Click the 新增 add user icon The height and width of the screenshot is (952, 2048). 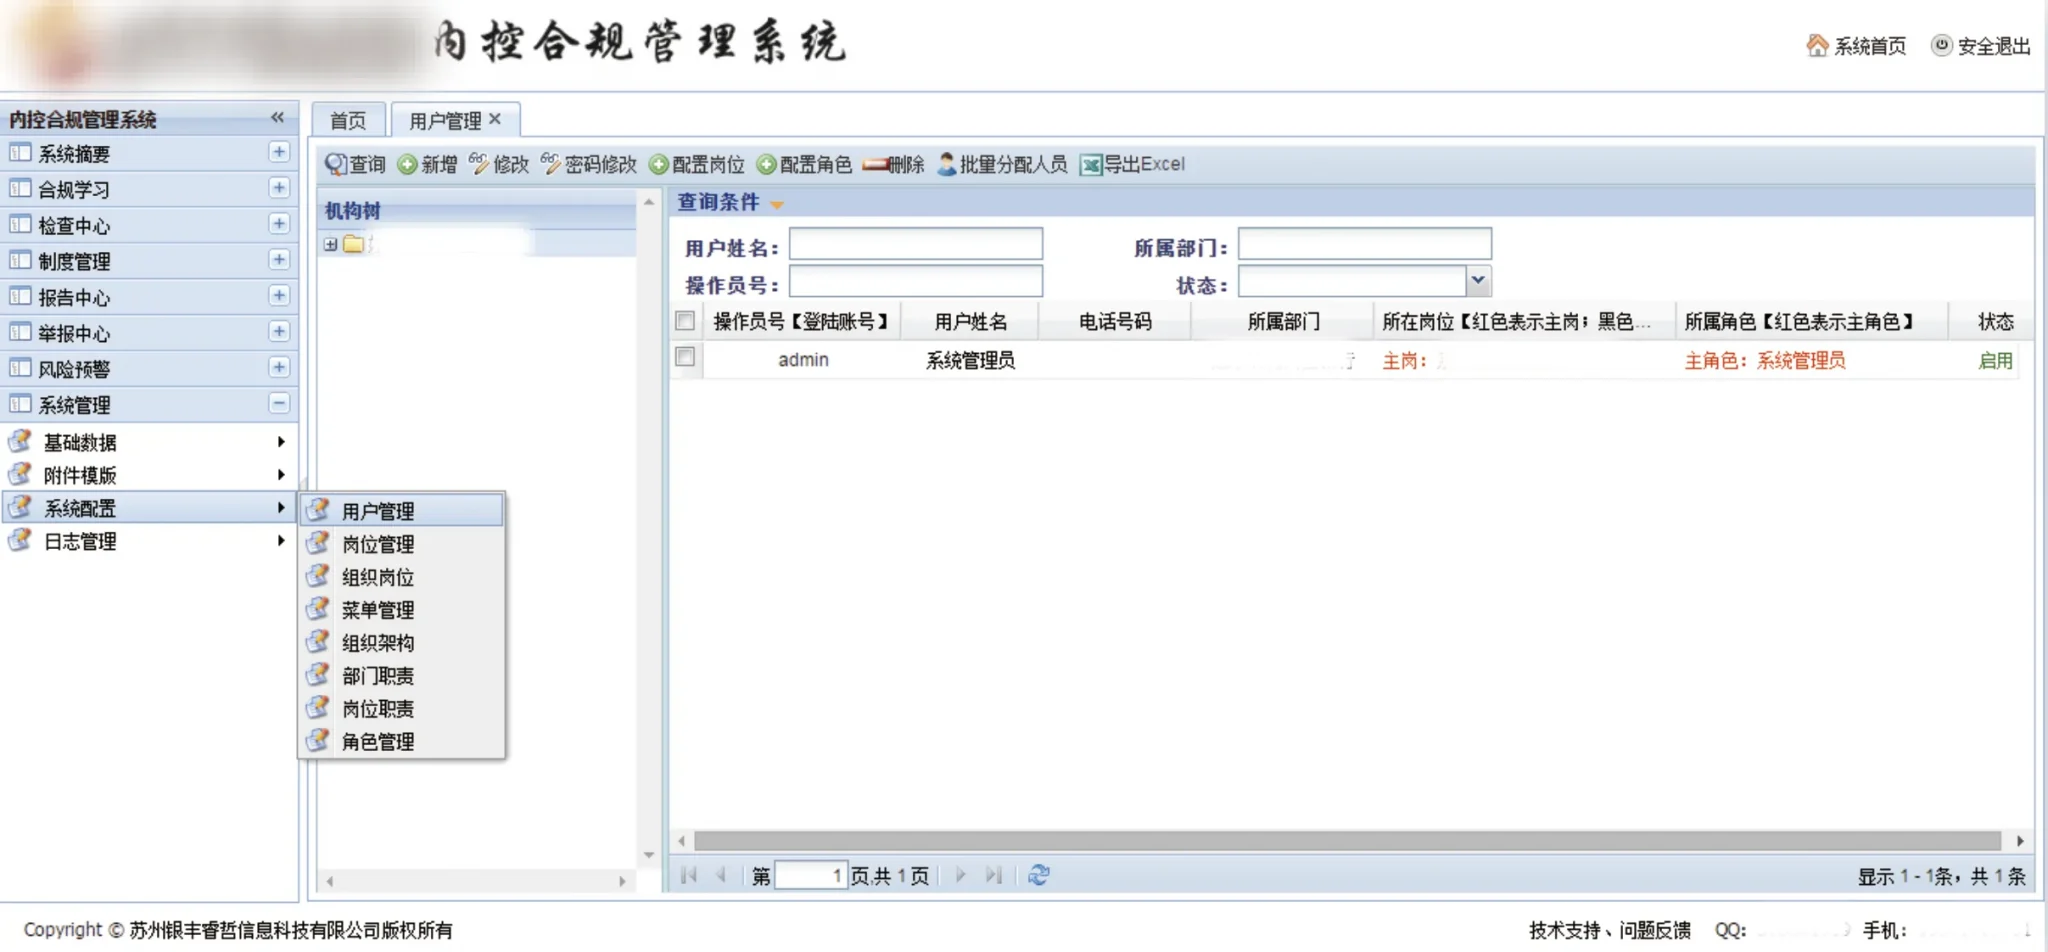408,165
